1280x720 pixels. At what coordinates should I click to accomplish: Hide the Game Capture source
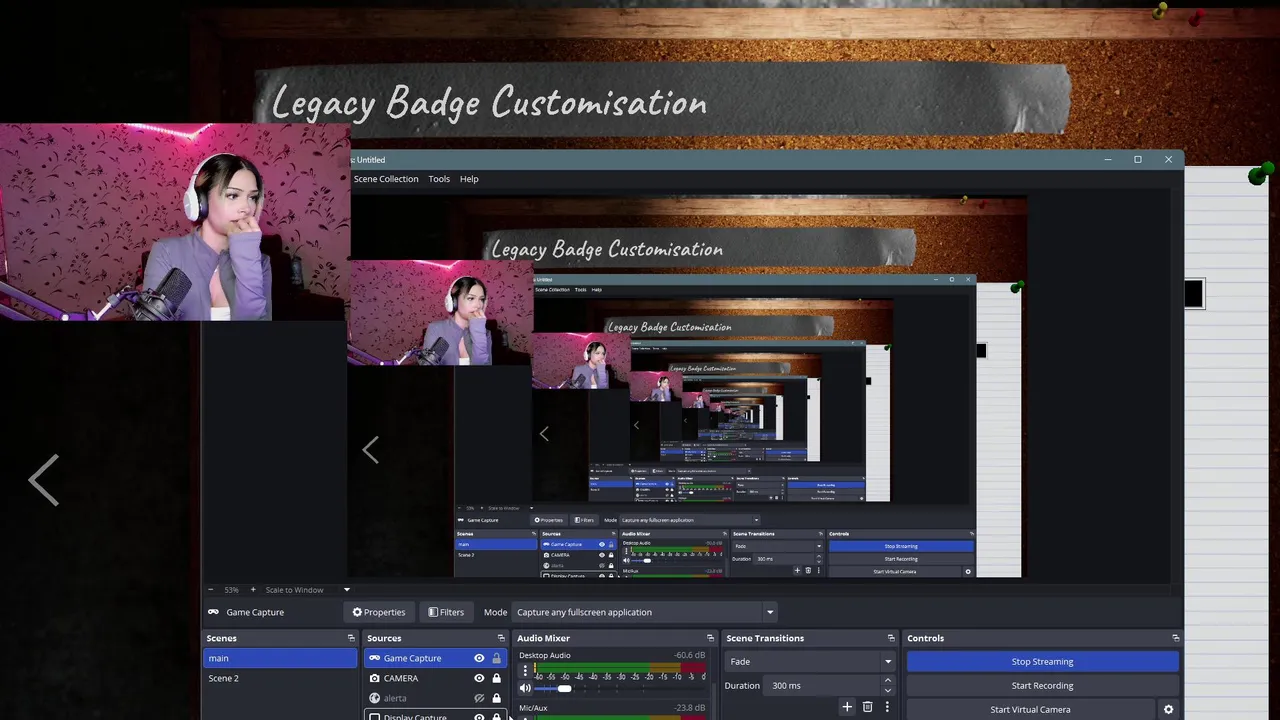point(479,658)
